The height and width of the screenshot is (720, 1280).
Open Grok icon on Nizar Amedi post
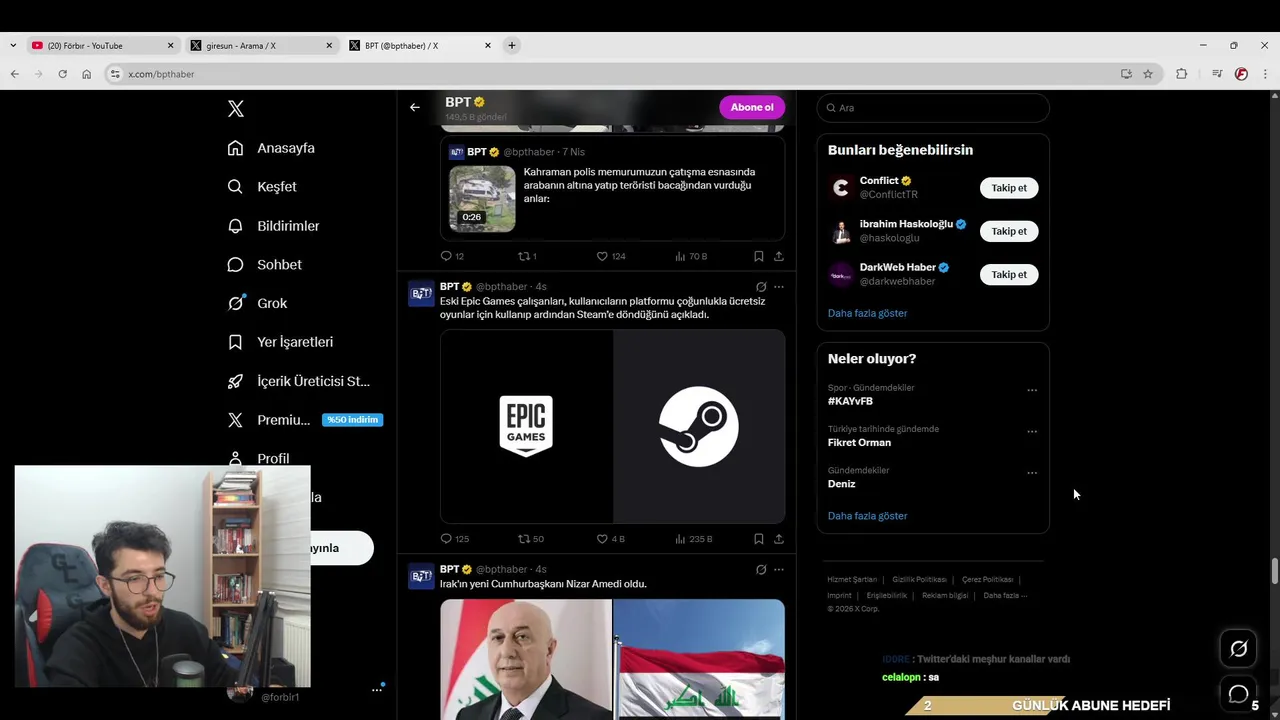coord(761,570)
